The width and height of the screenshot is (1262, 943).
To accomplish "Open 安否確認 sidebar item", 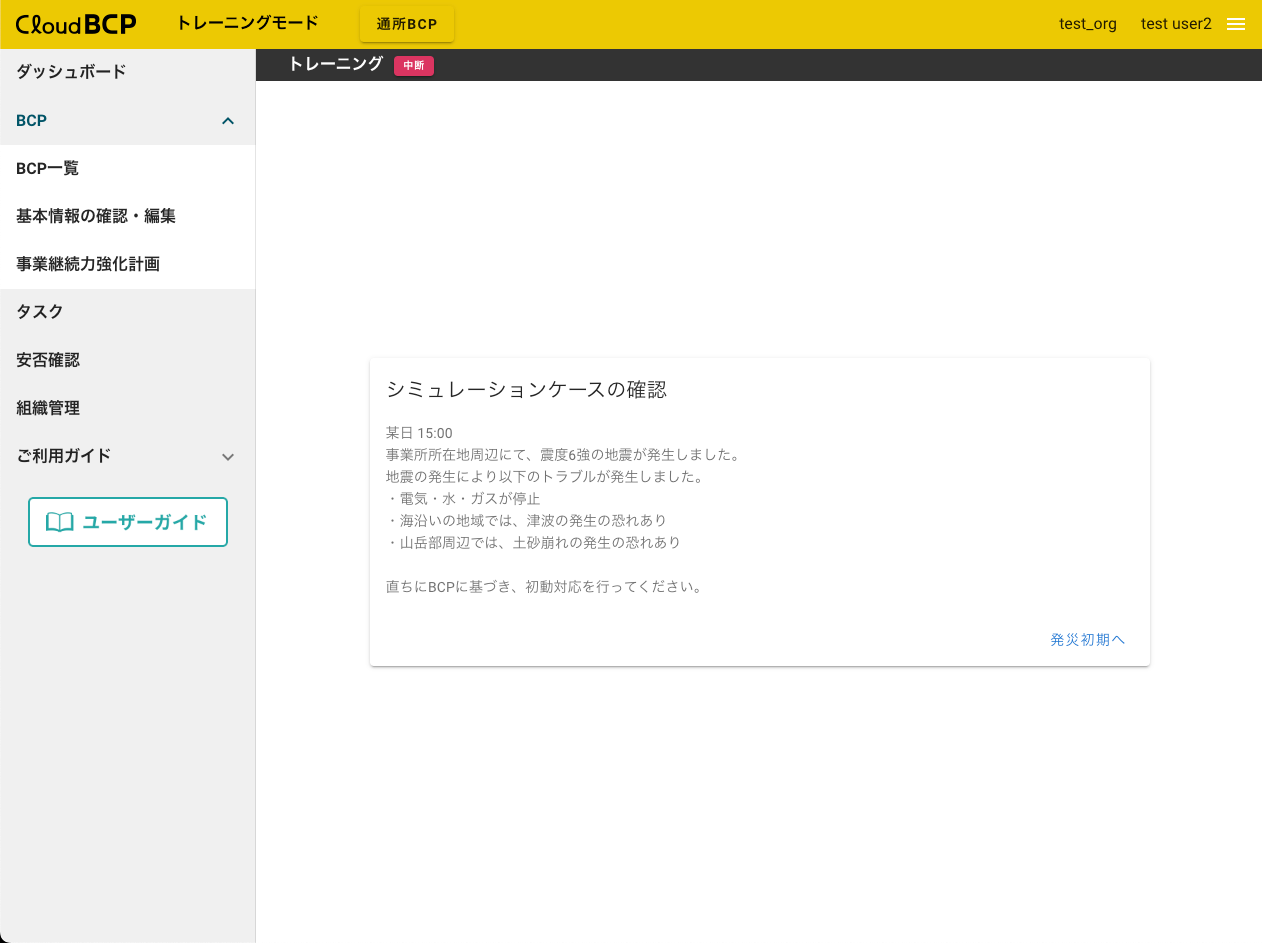I will pyautogui.click(x=48, y=360).
